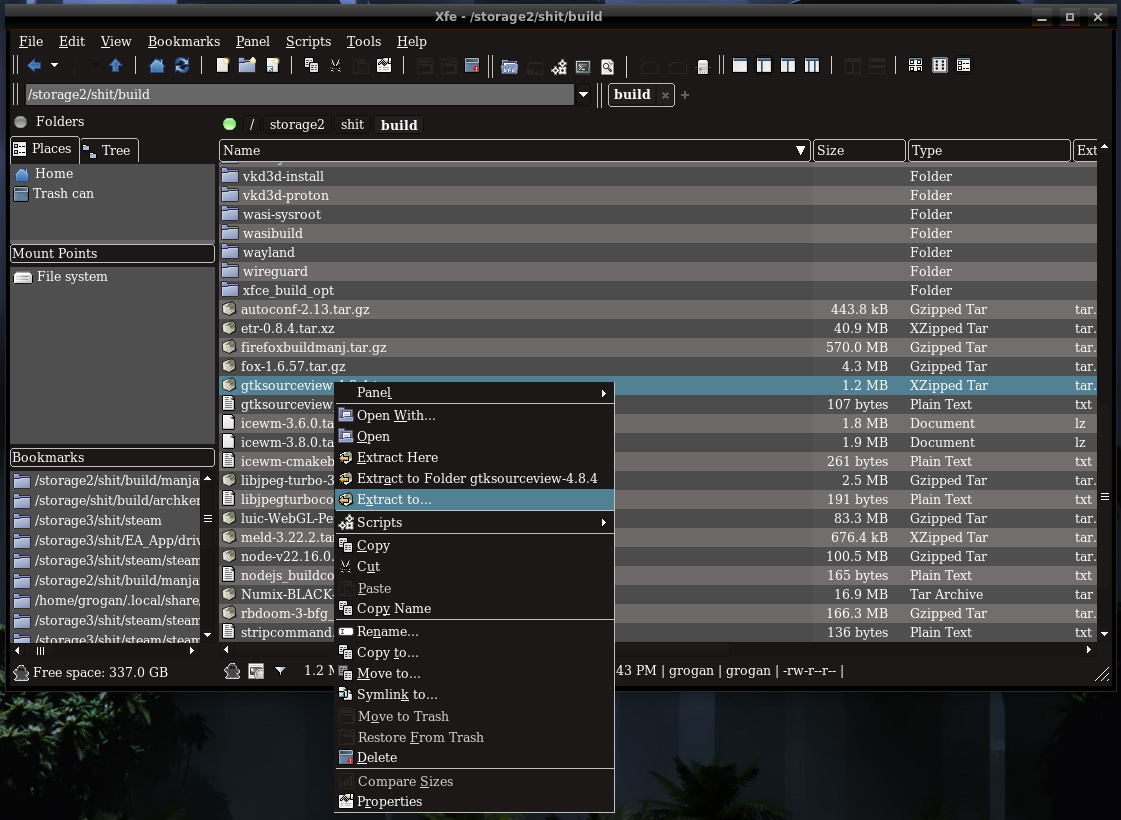Screen dimensions: 1121x820
Task: Toggle the filter funnel icon in status bar
Action: [280, 671]
